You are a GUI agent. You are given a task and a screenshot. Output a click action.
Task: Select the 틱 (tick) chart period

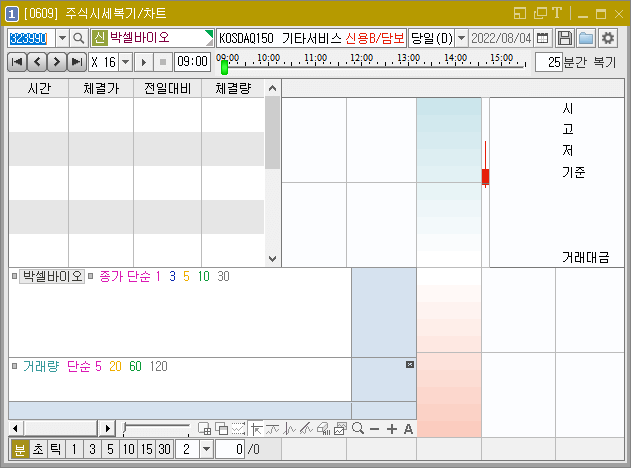pos(56,449)
